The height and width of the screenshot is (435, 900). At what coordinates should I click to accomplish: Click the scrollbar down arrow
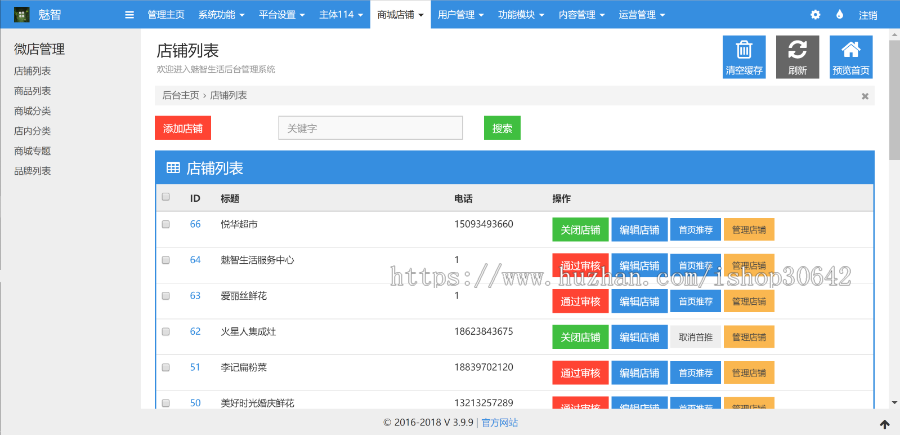coord(894,403)
